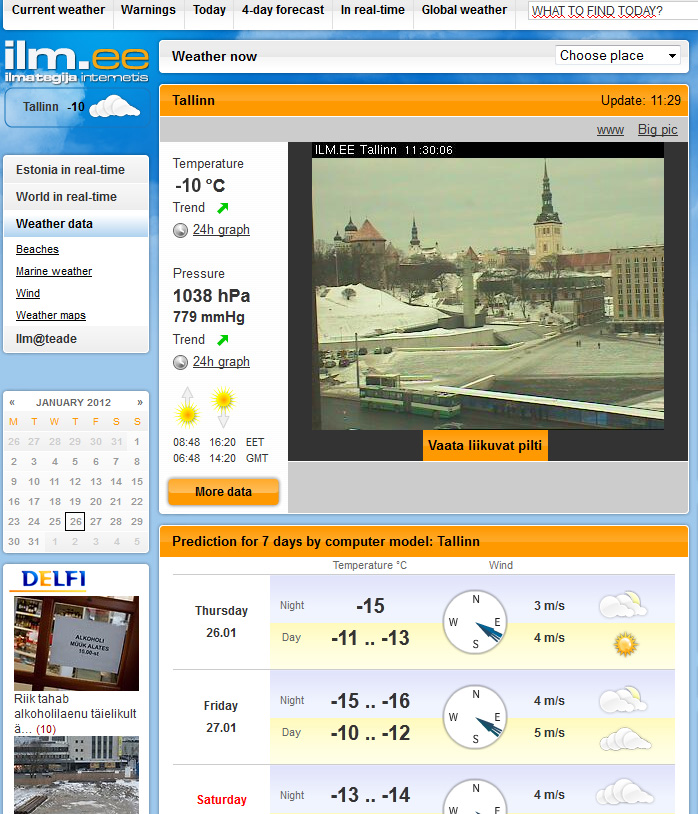698x814 pixels.
Task: Open temperature 24h graph link
Action: coord(222,230)
